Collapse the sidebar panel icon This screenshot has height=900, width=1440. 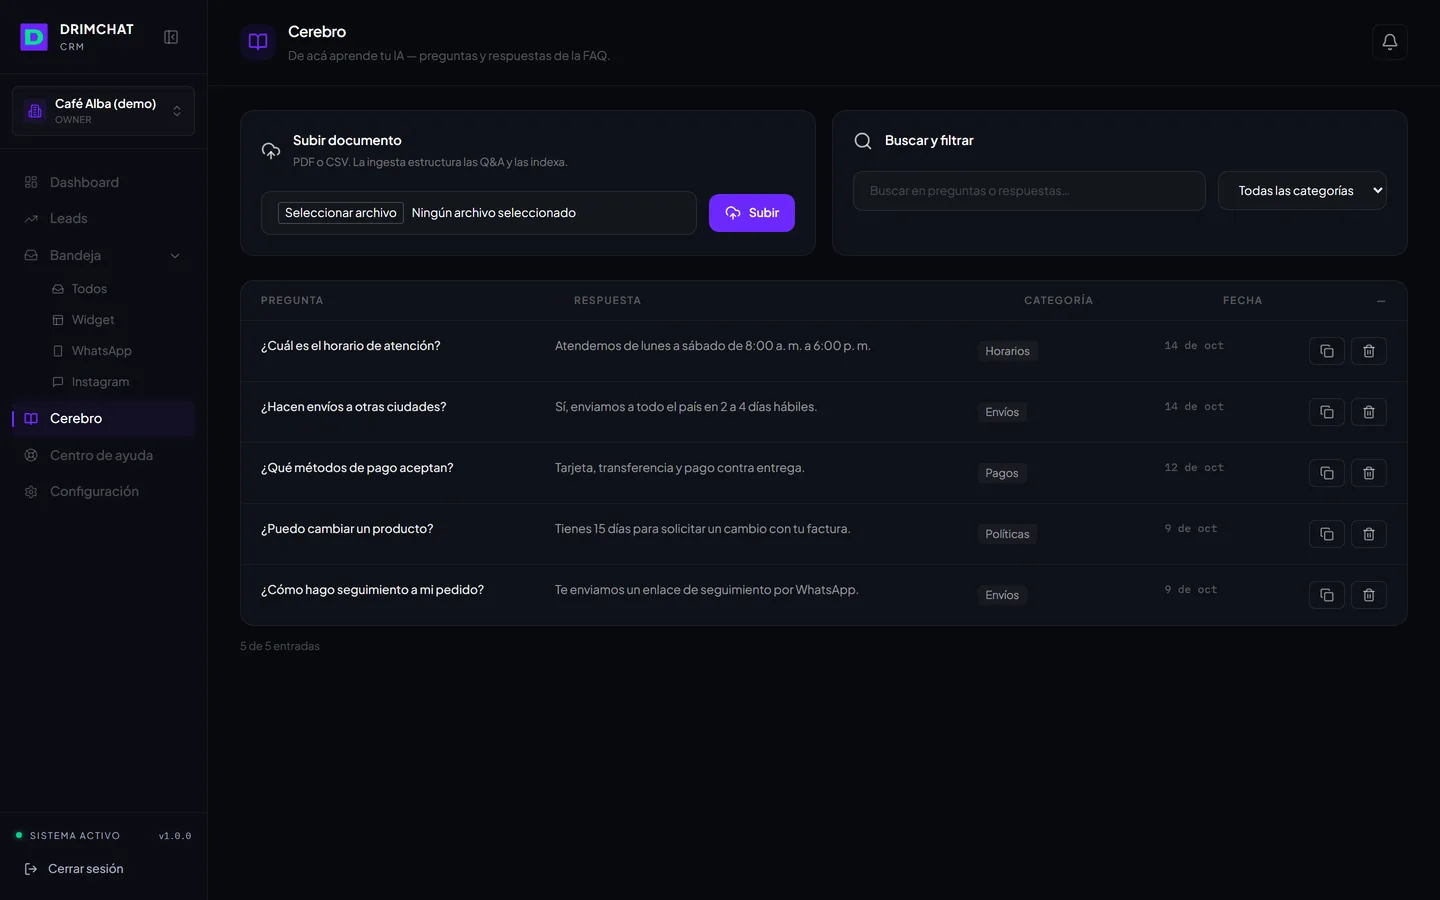pyautogui.click(x=171, y=37)
